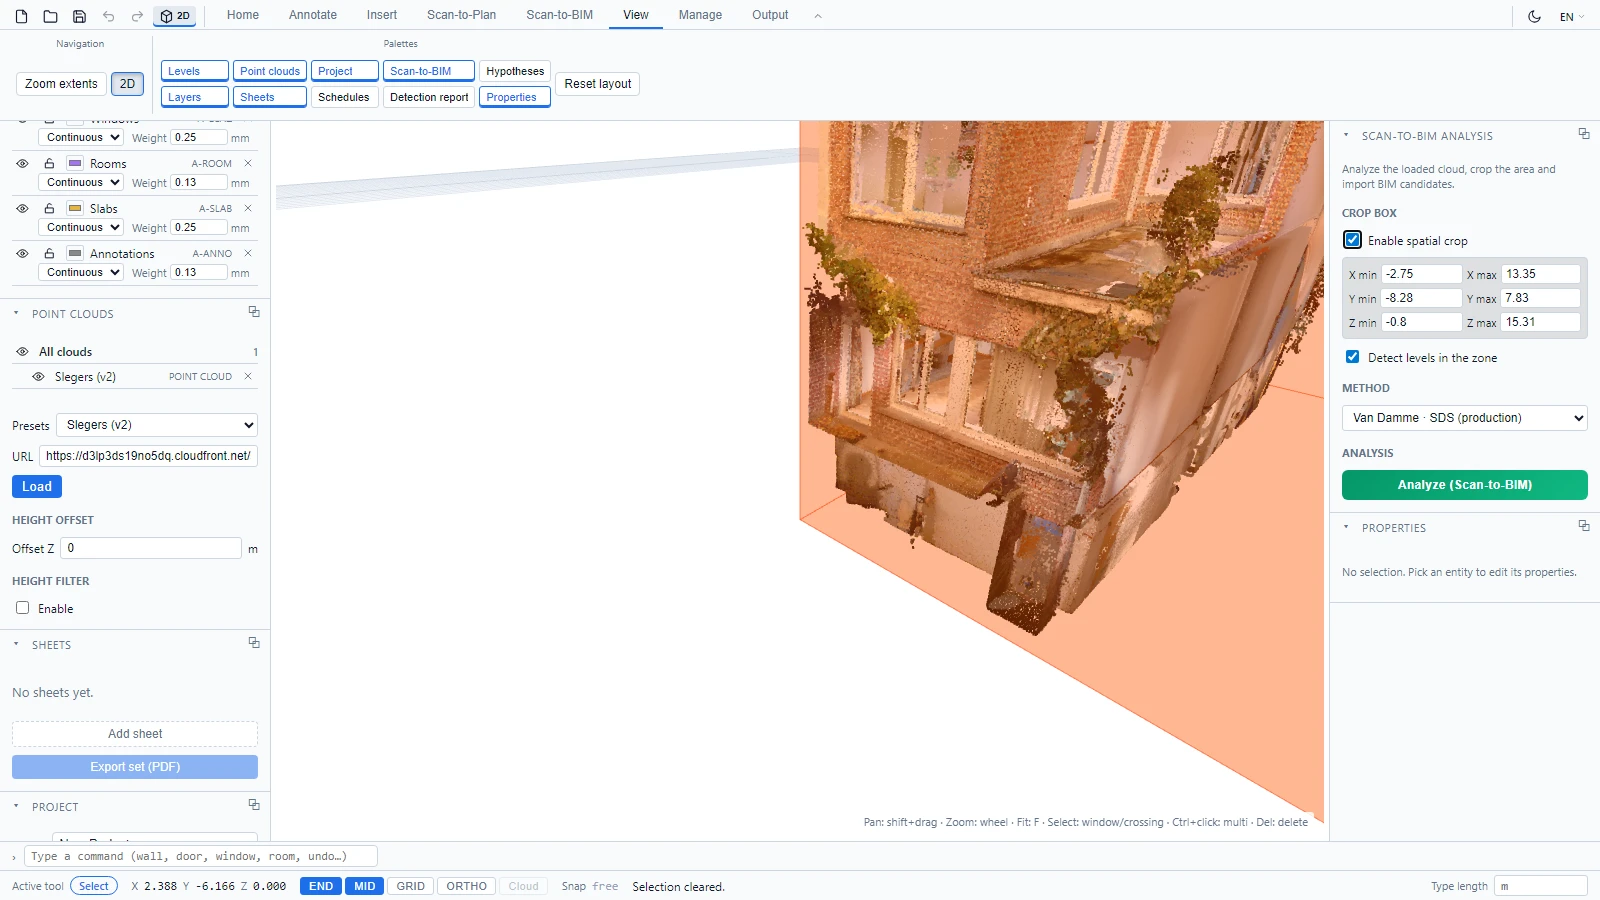
Task: Open the Annotate ribbon tab
Action: point(313,15)
